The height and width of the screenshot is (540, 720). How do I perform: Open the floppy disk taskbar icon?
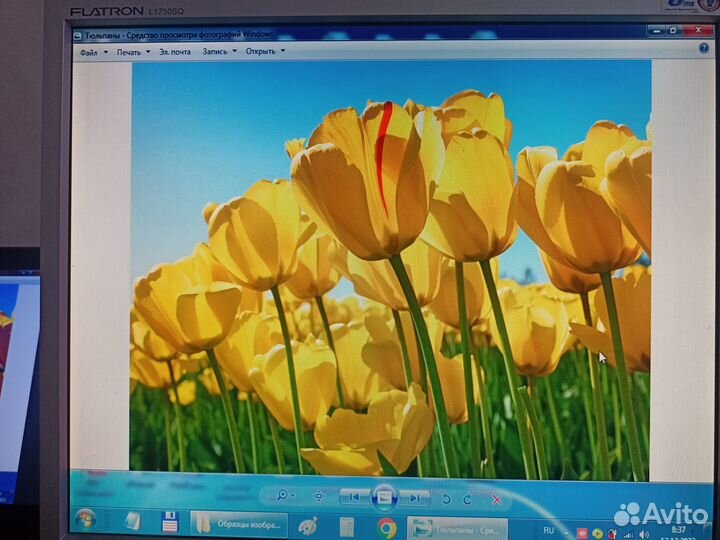(169, 523)
